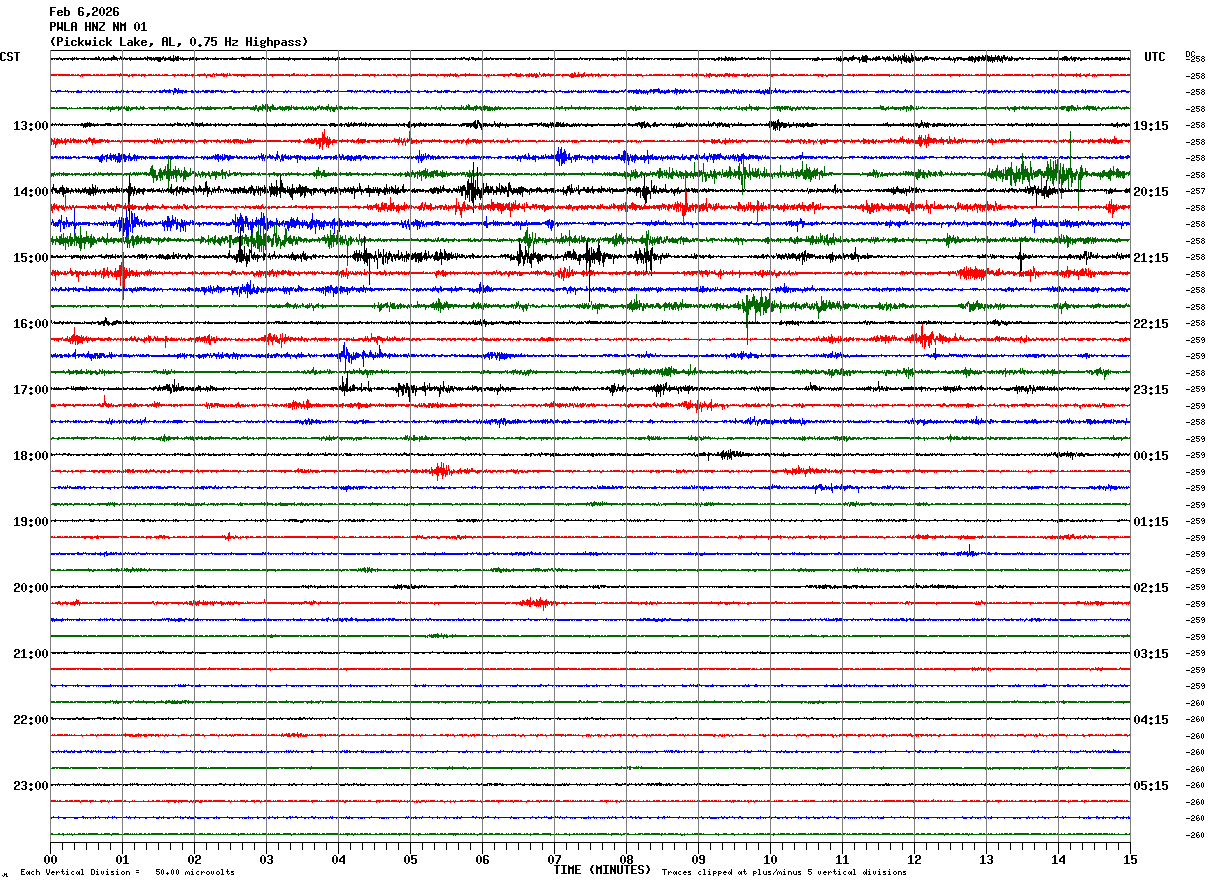
Task: Click the 22:15 UTC time label
Action: click(1151, 324)
